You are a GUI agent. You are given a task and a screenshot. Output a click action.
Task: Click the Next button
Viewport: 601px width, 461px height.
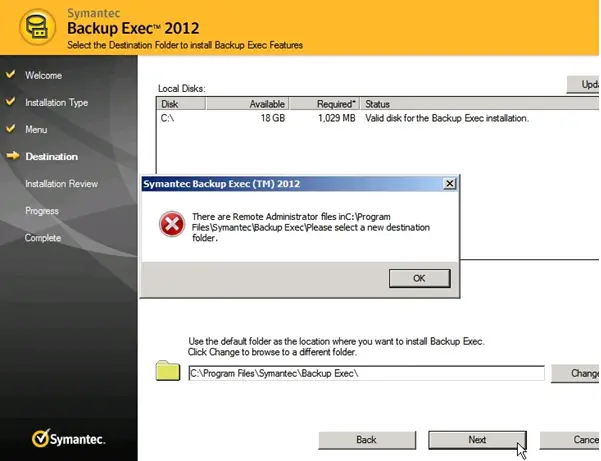477,440
